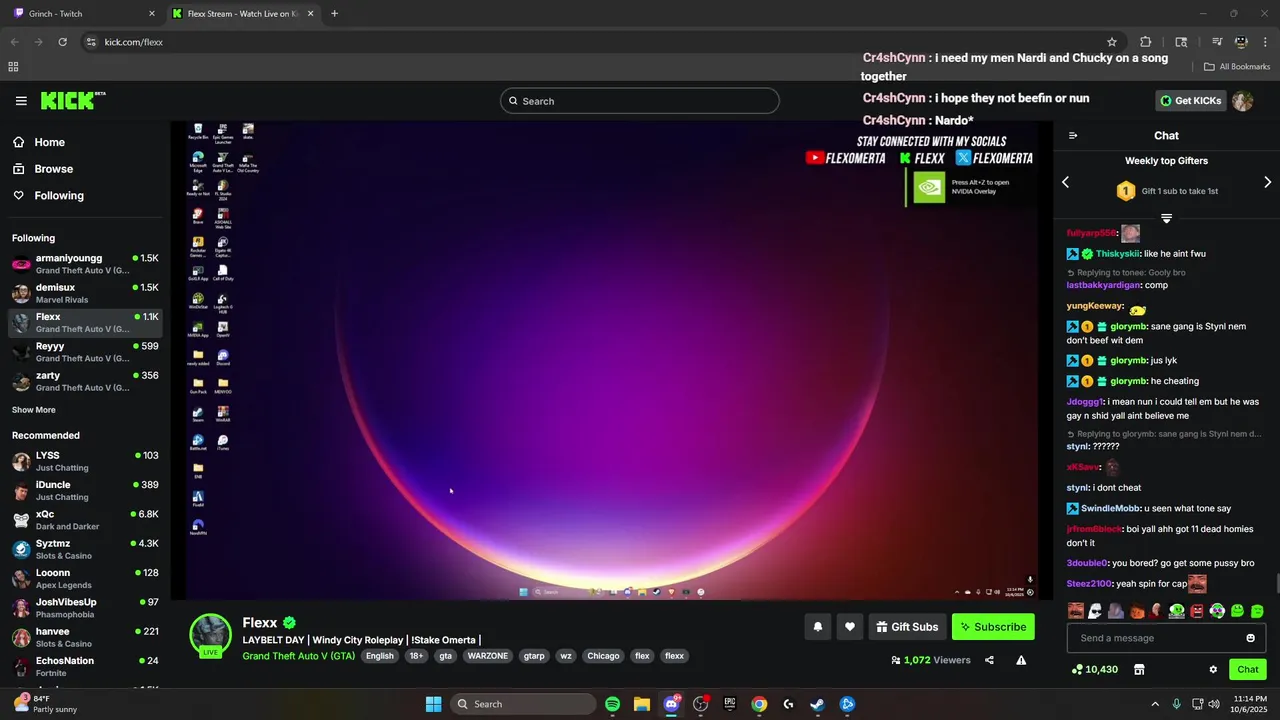Click the chat scrollbar
1280x720 pixels.
(1275, 583)
